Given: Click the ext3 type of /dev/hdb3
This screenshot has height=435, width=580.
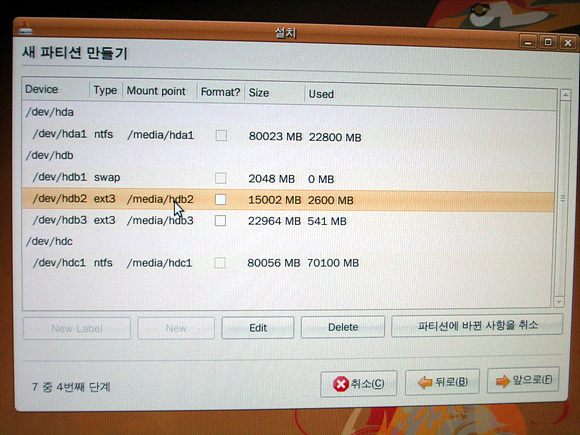Looking at the screenshot, I should click(x=105, y=220).
